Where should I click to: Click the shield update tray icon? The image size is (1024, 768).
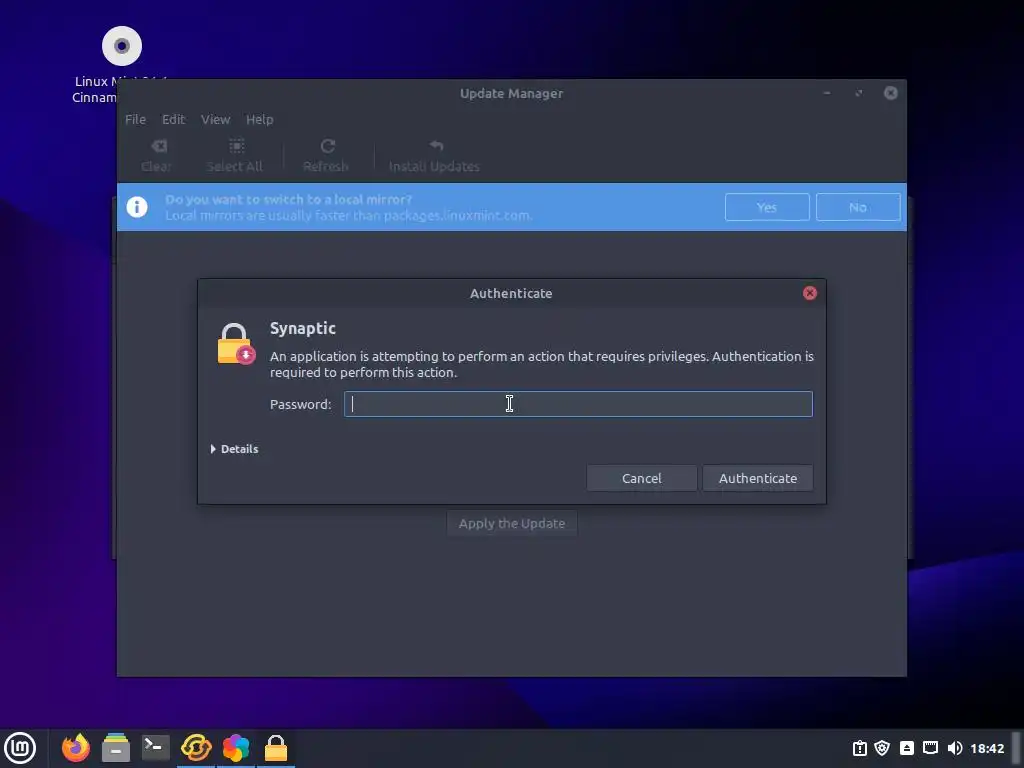point(882,748)
